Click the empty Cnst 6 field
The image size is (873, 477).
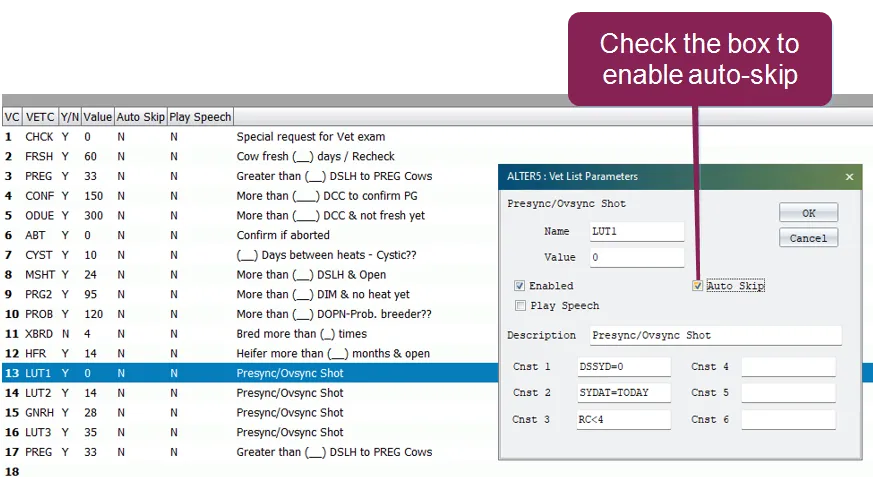pos(788,420)
